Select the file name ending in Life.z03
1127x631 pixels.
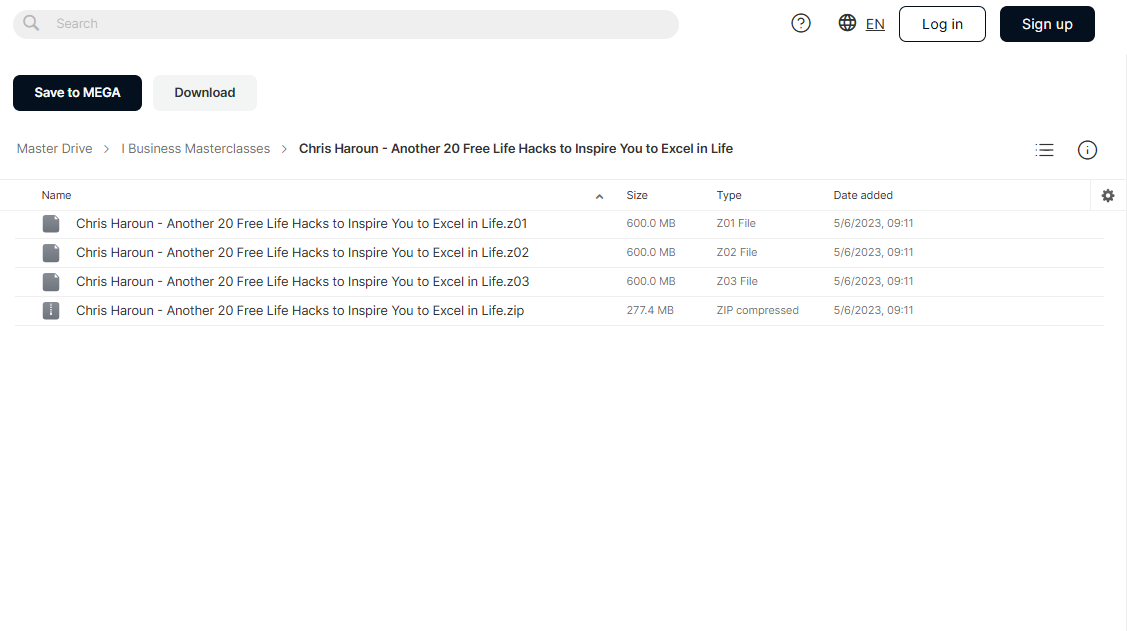(x=303, y=281)
